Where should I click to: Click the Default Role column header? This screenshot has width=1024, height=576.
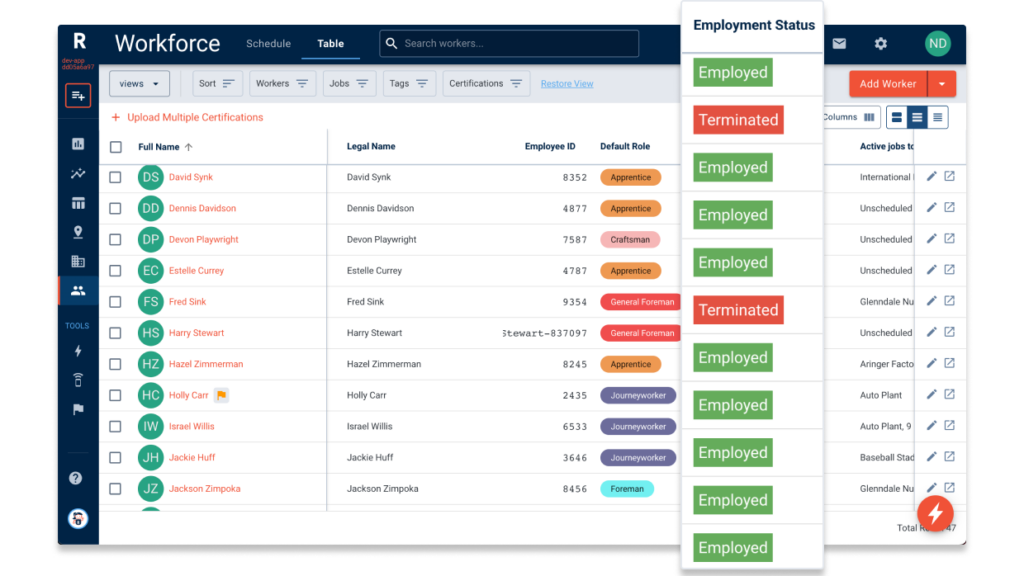click(x=625, y=146)
